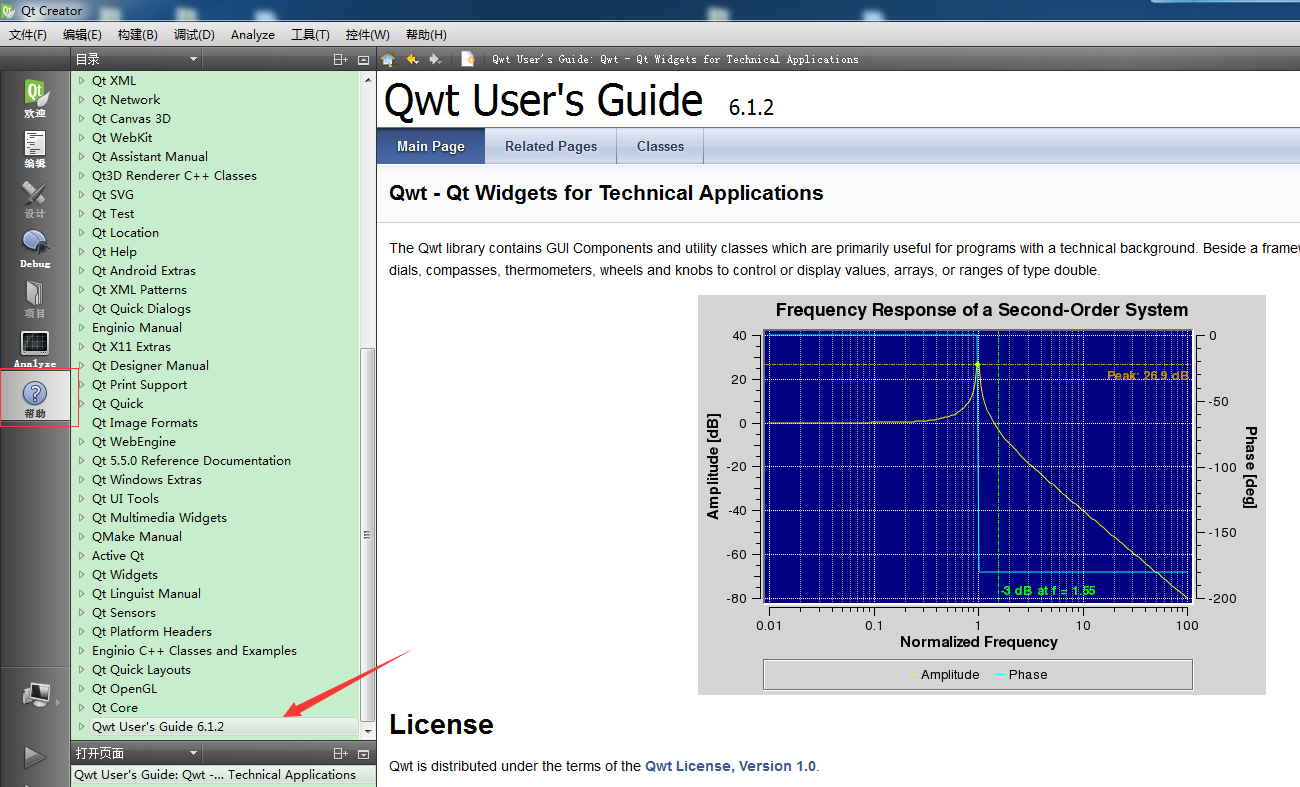
Task: Select Qt Print Support entry
Action: click(x=139, y=385)
